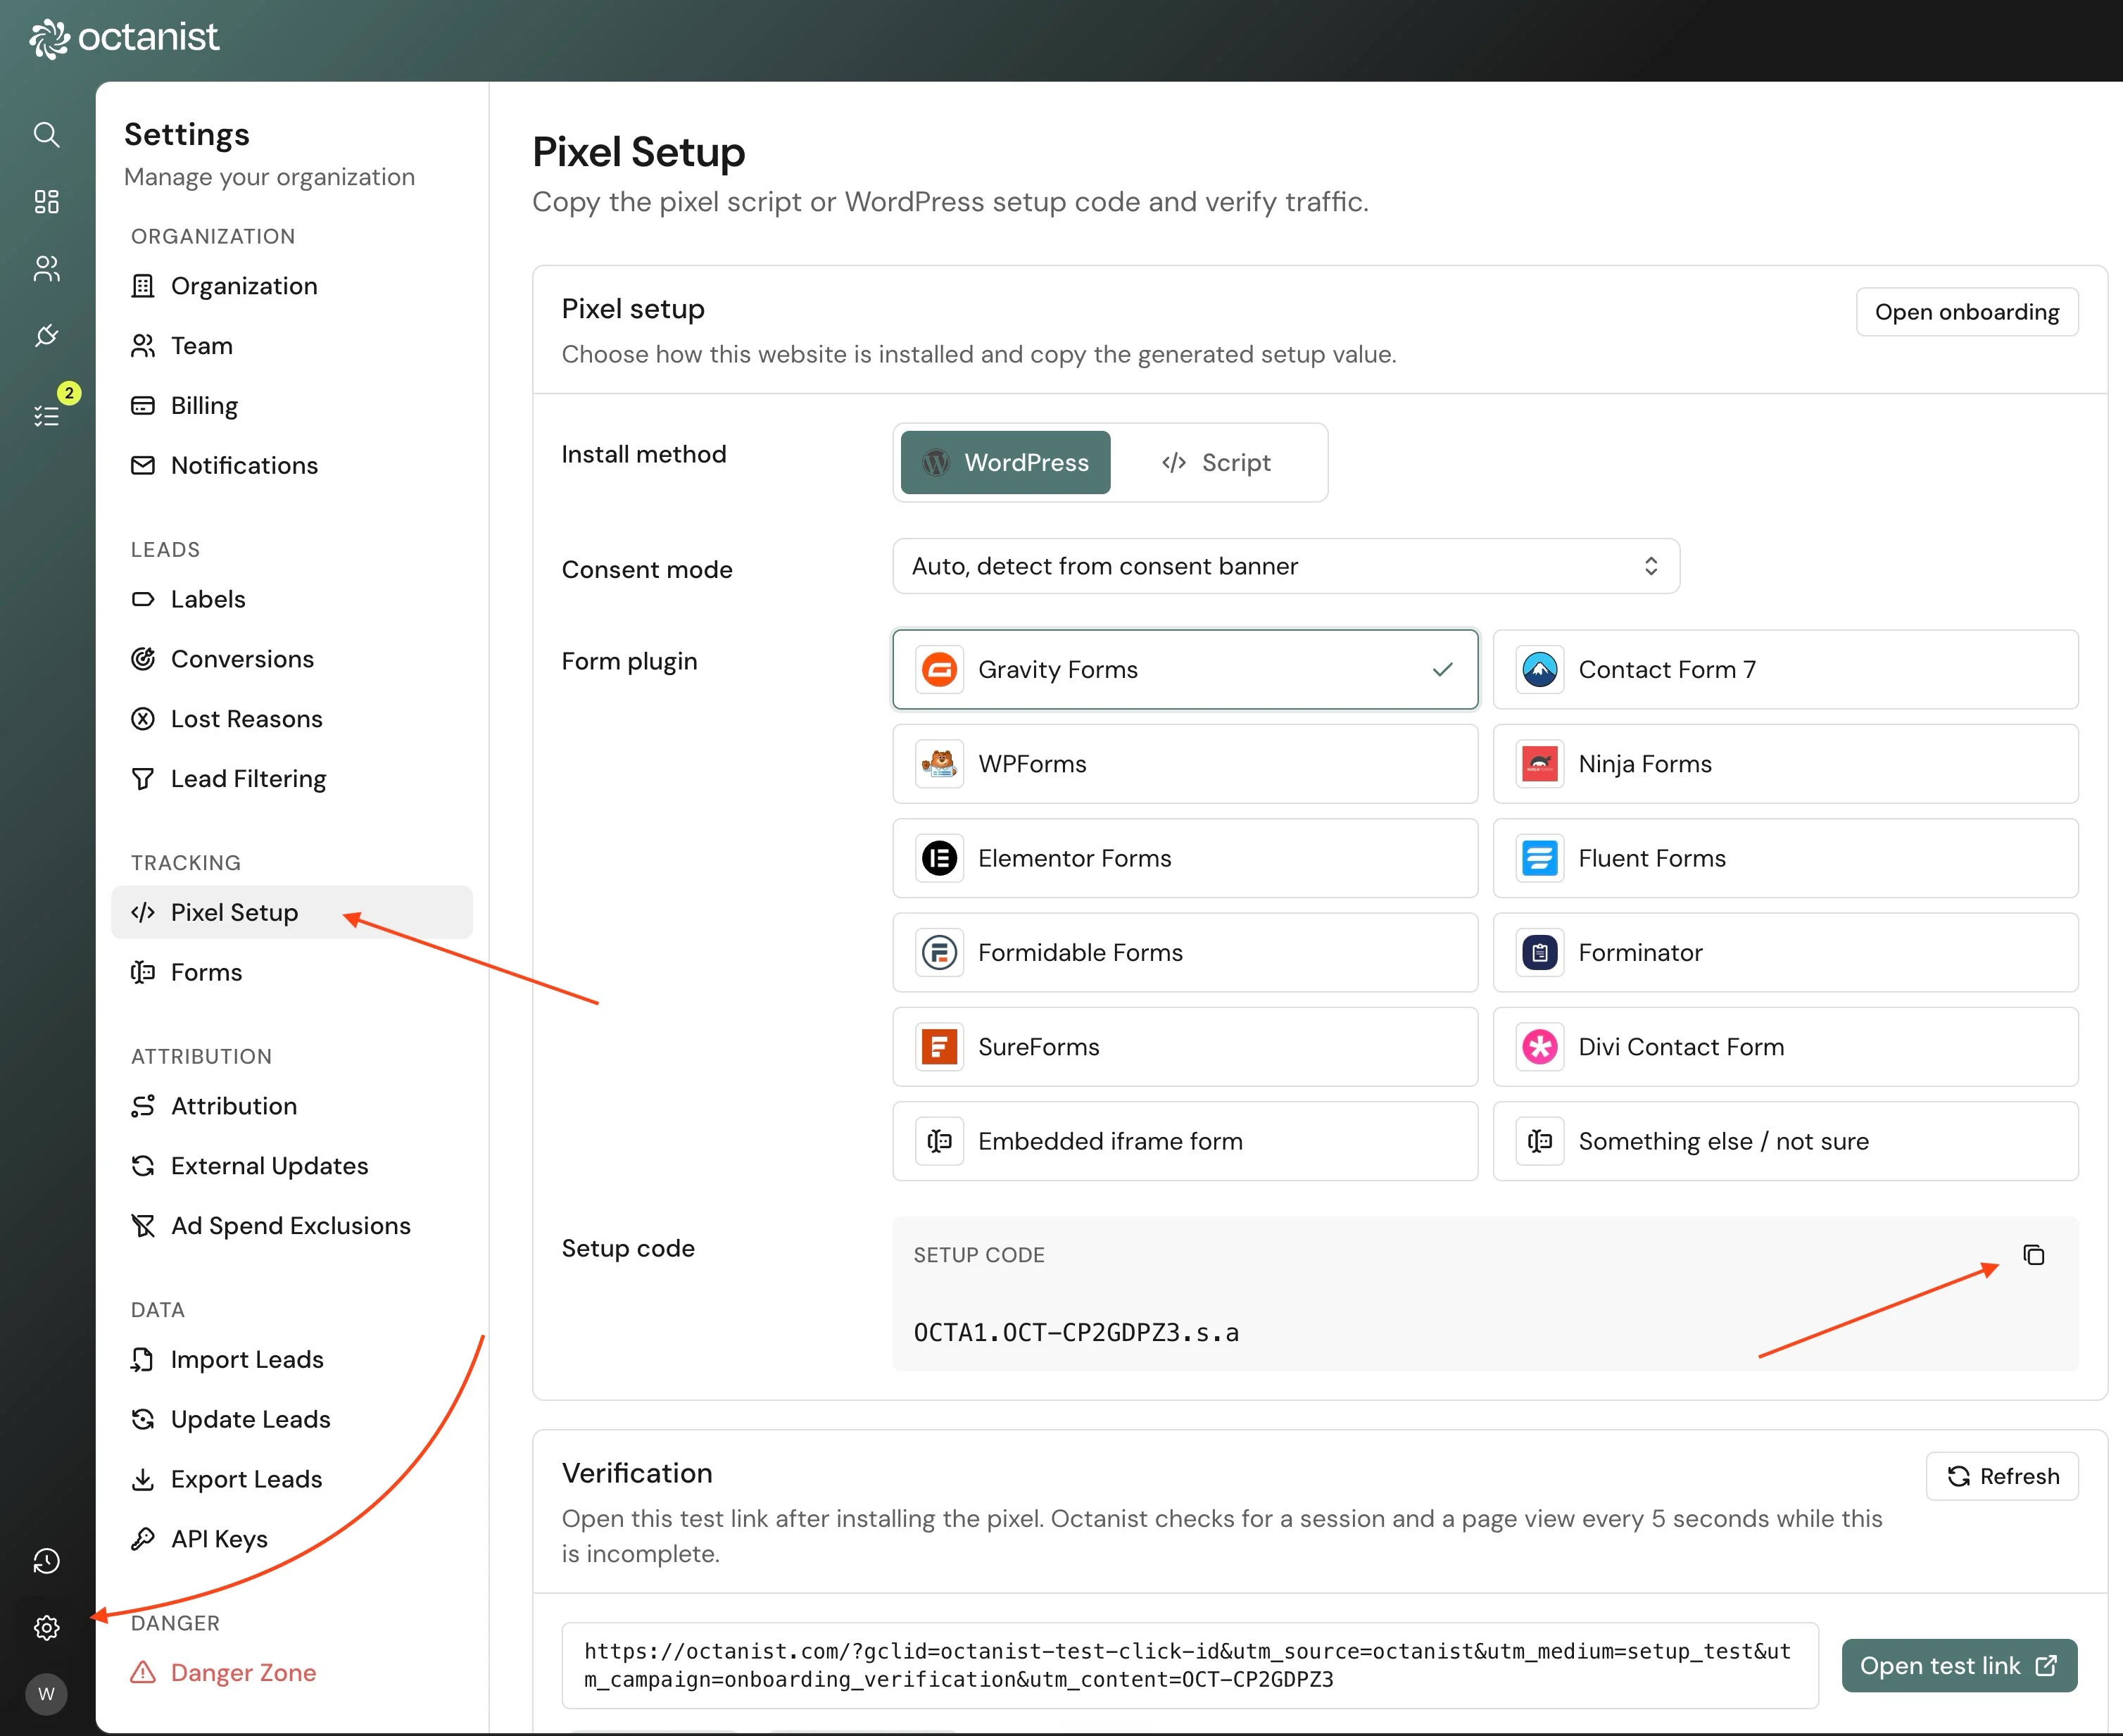Click the Octanist logo

[x=124, y=38]
